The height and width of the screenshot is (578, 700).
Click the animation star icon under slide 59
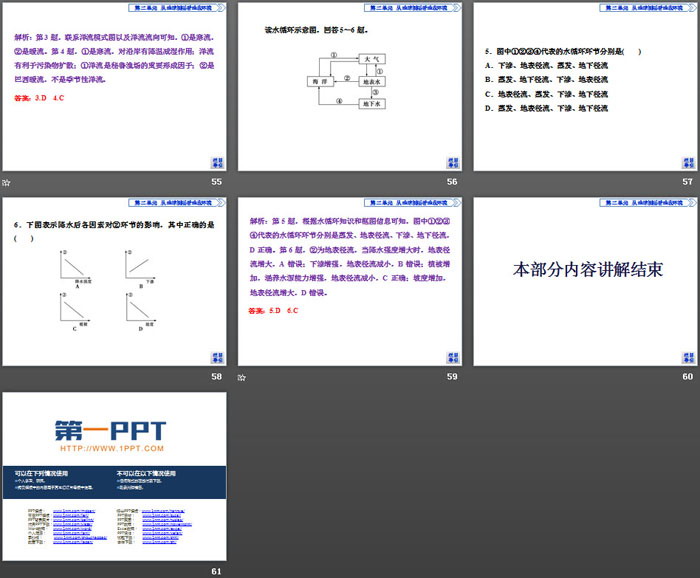click(242, 378)
